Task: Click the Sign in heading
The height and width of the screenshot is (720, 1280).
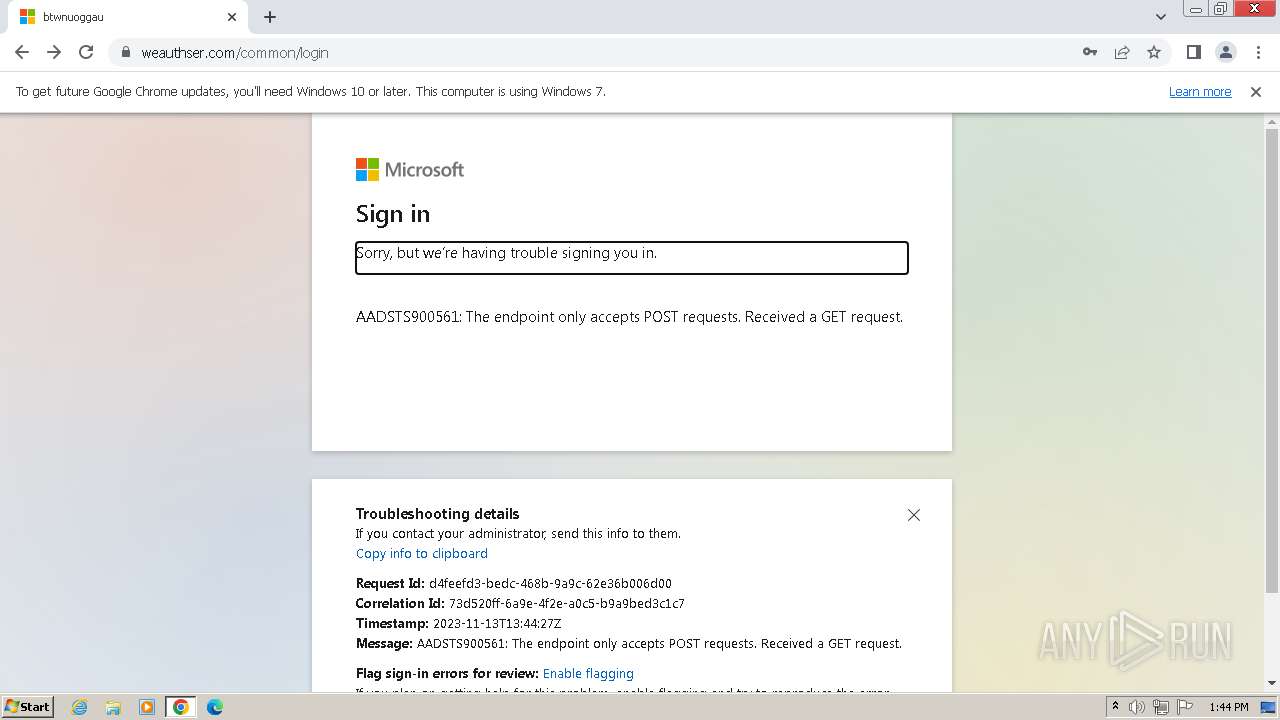Action: point(393,214)
